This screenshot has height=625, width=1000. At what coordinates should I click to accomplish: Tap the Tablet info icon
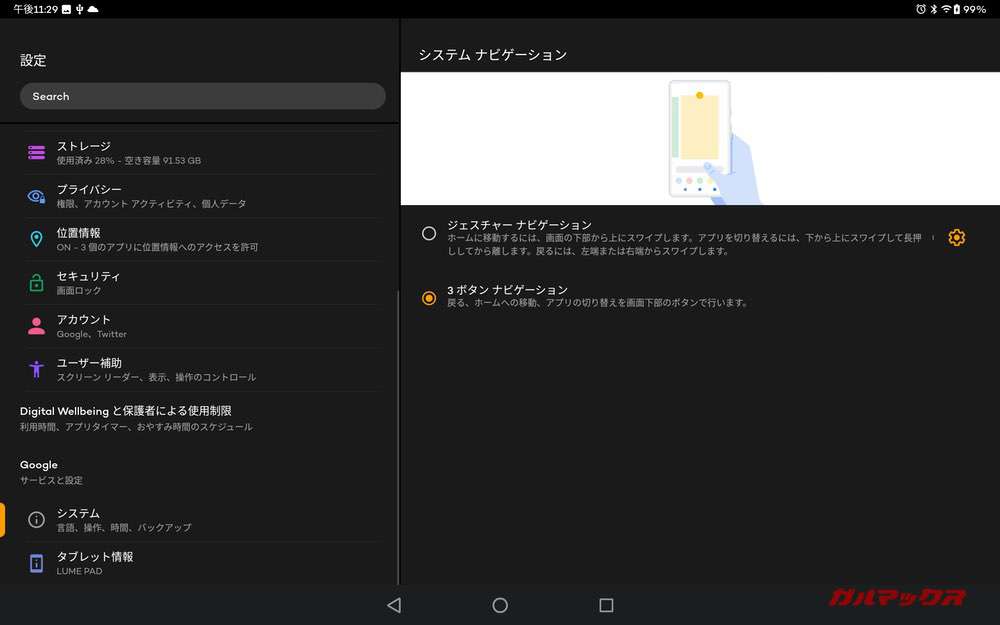coord(37,563)
